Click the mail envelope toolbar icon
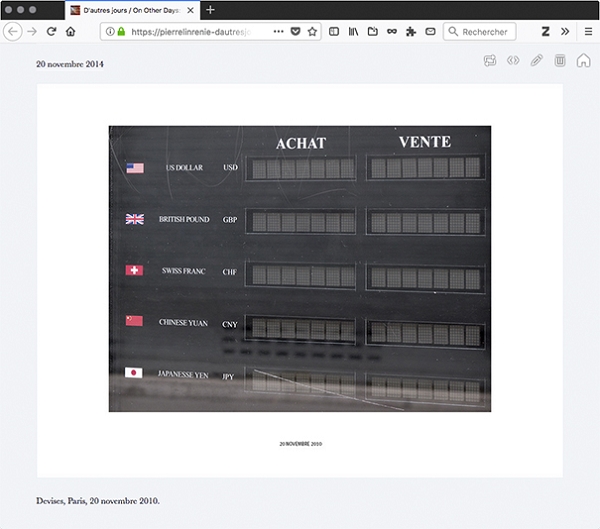 430,32
